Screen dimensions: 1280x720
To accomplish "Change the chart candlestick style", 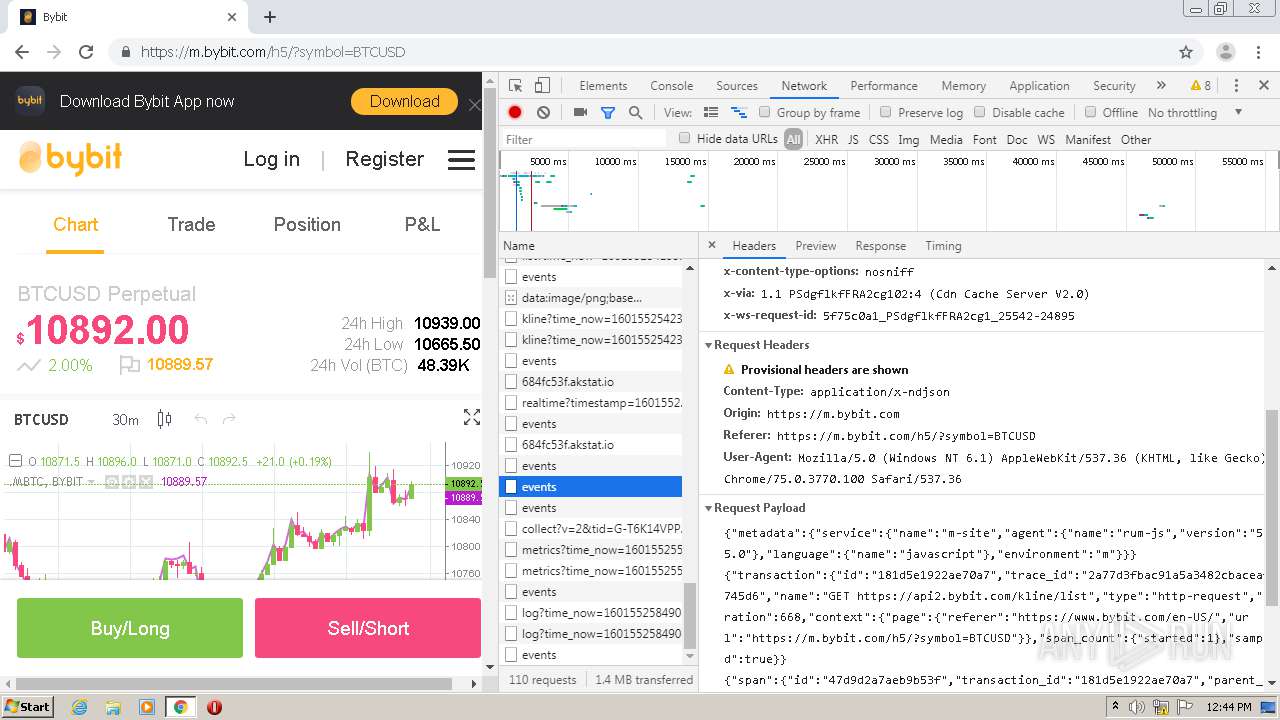I will point(165,419).
